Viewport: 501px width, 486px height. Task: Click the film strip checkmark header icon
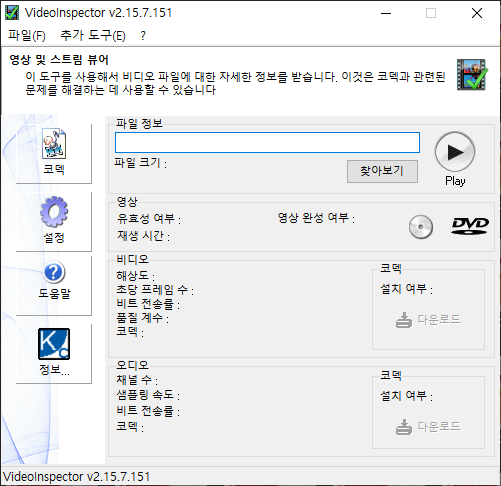click(x=472, y=75)
